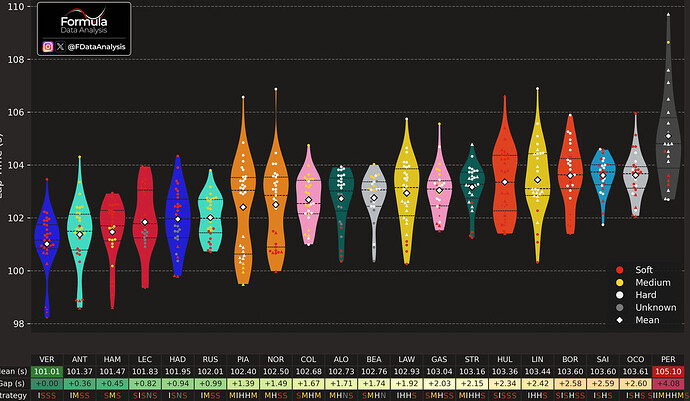Click the red 105.10 mean cell

tap(668, 372)
